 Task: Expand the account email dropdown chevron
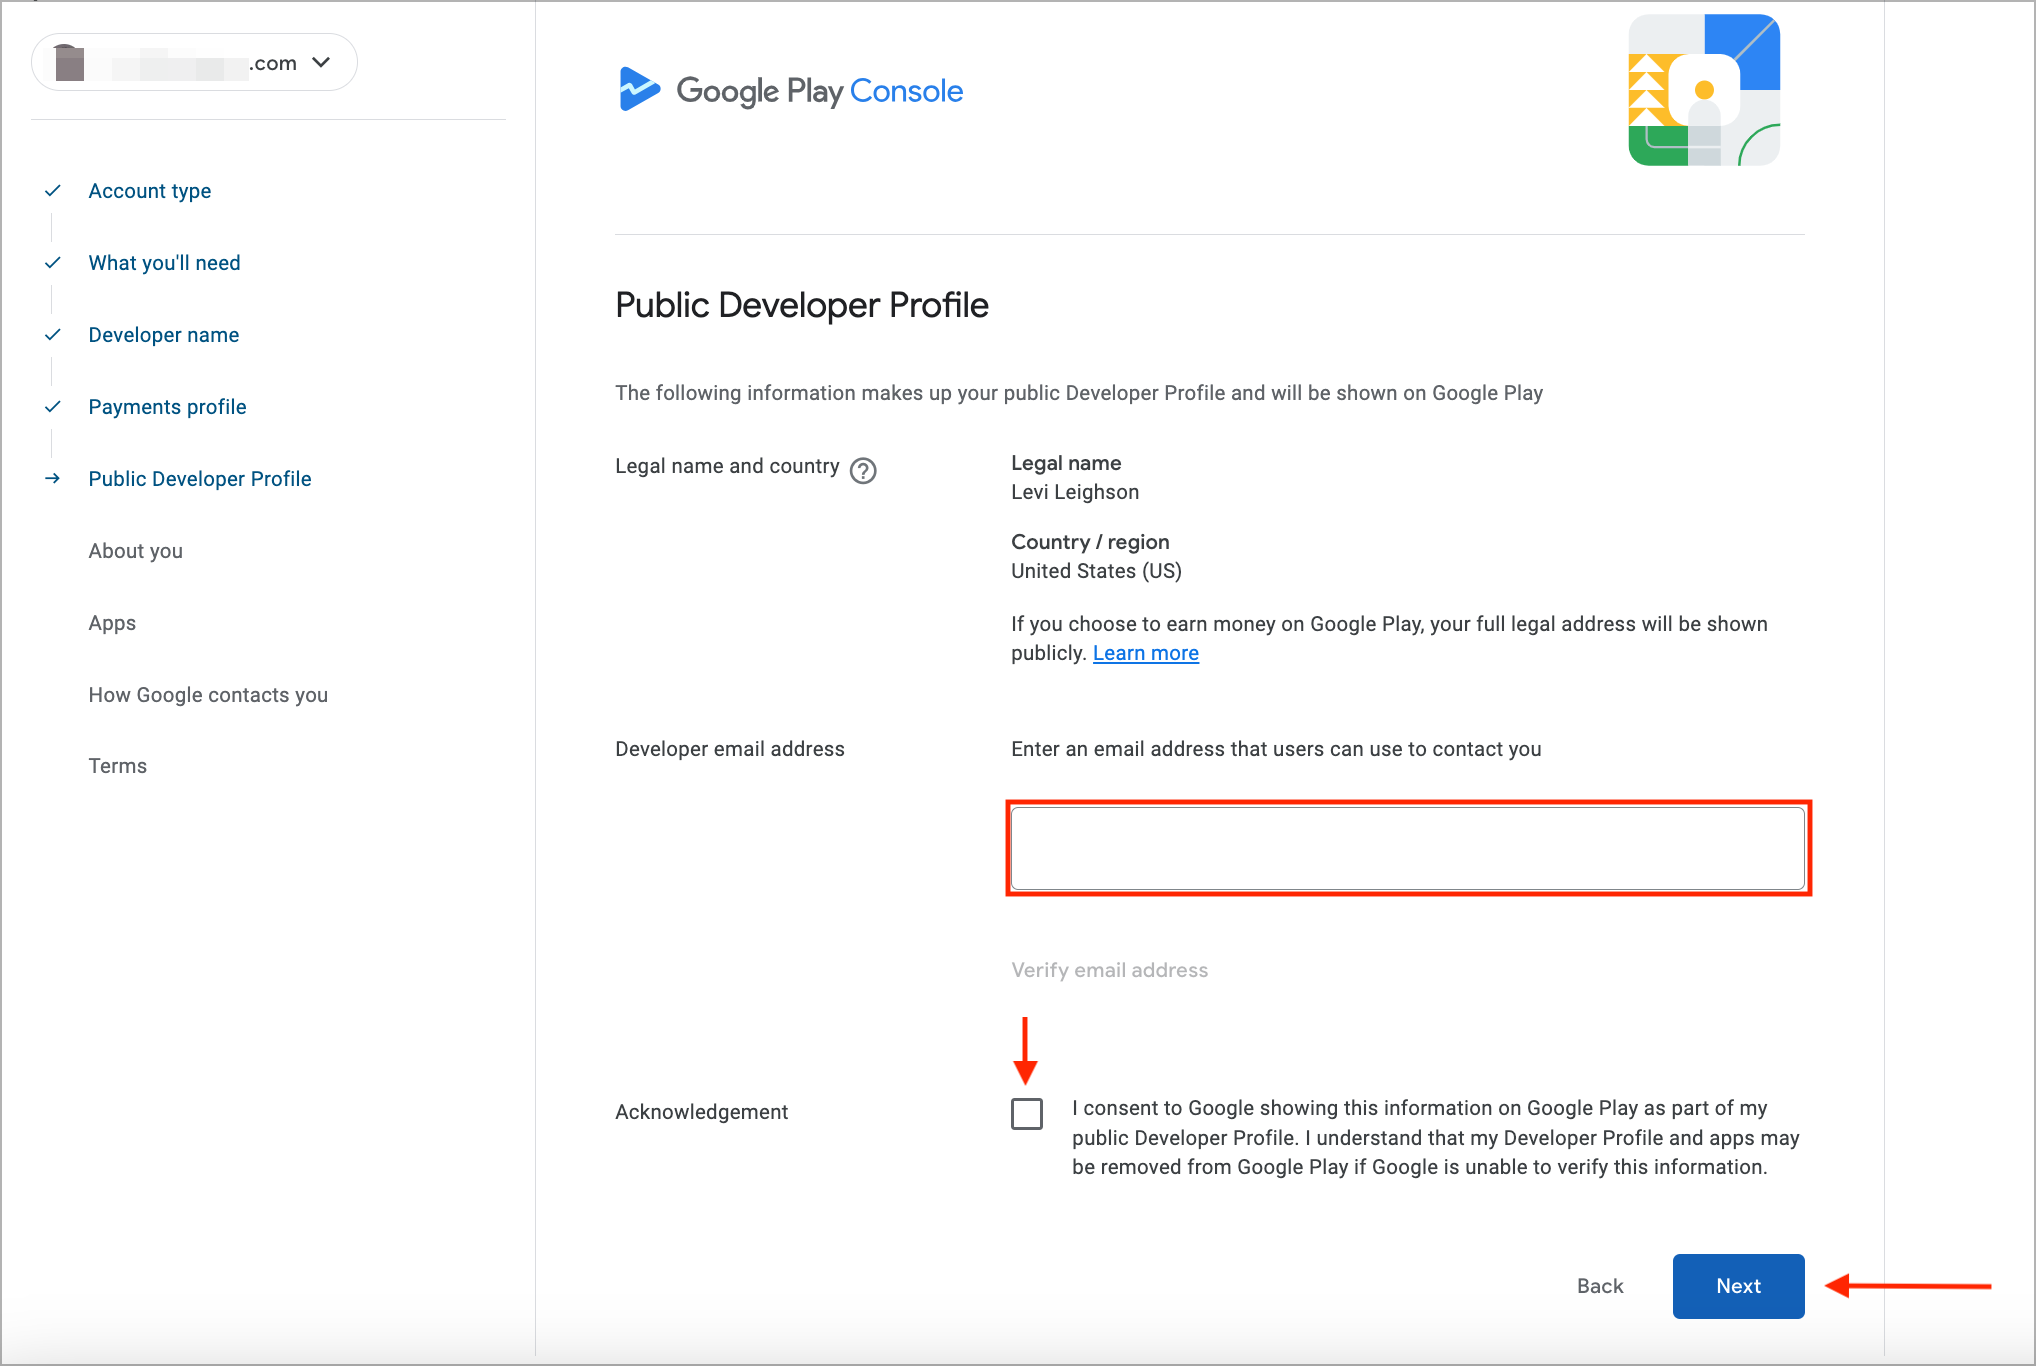[321, 62]
